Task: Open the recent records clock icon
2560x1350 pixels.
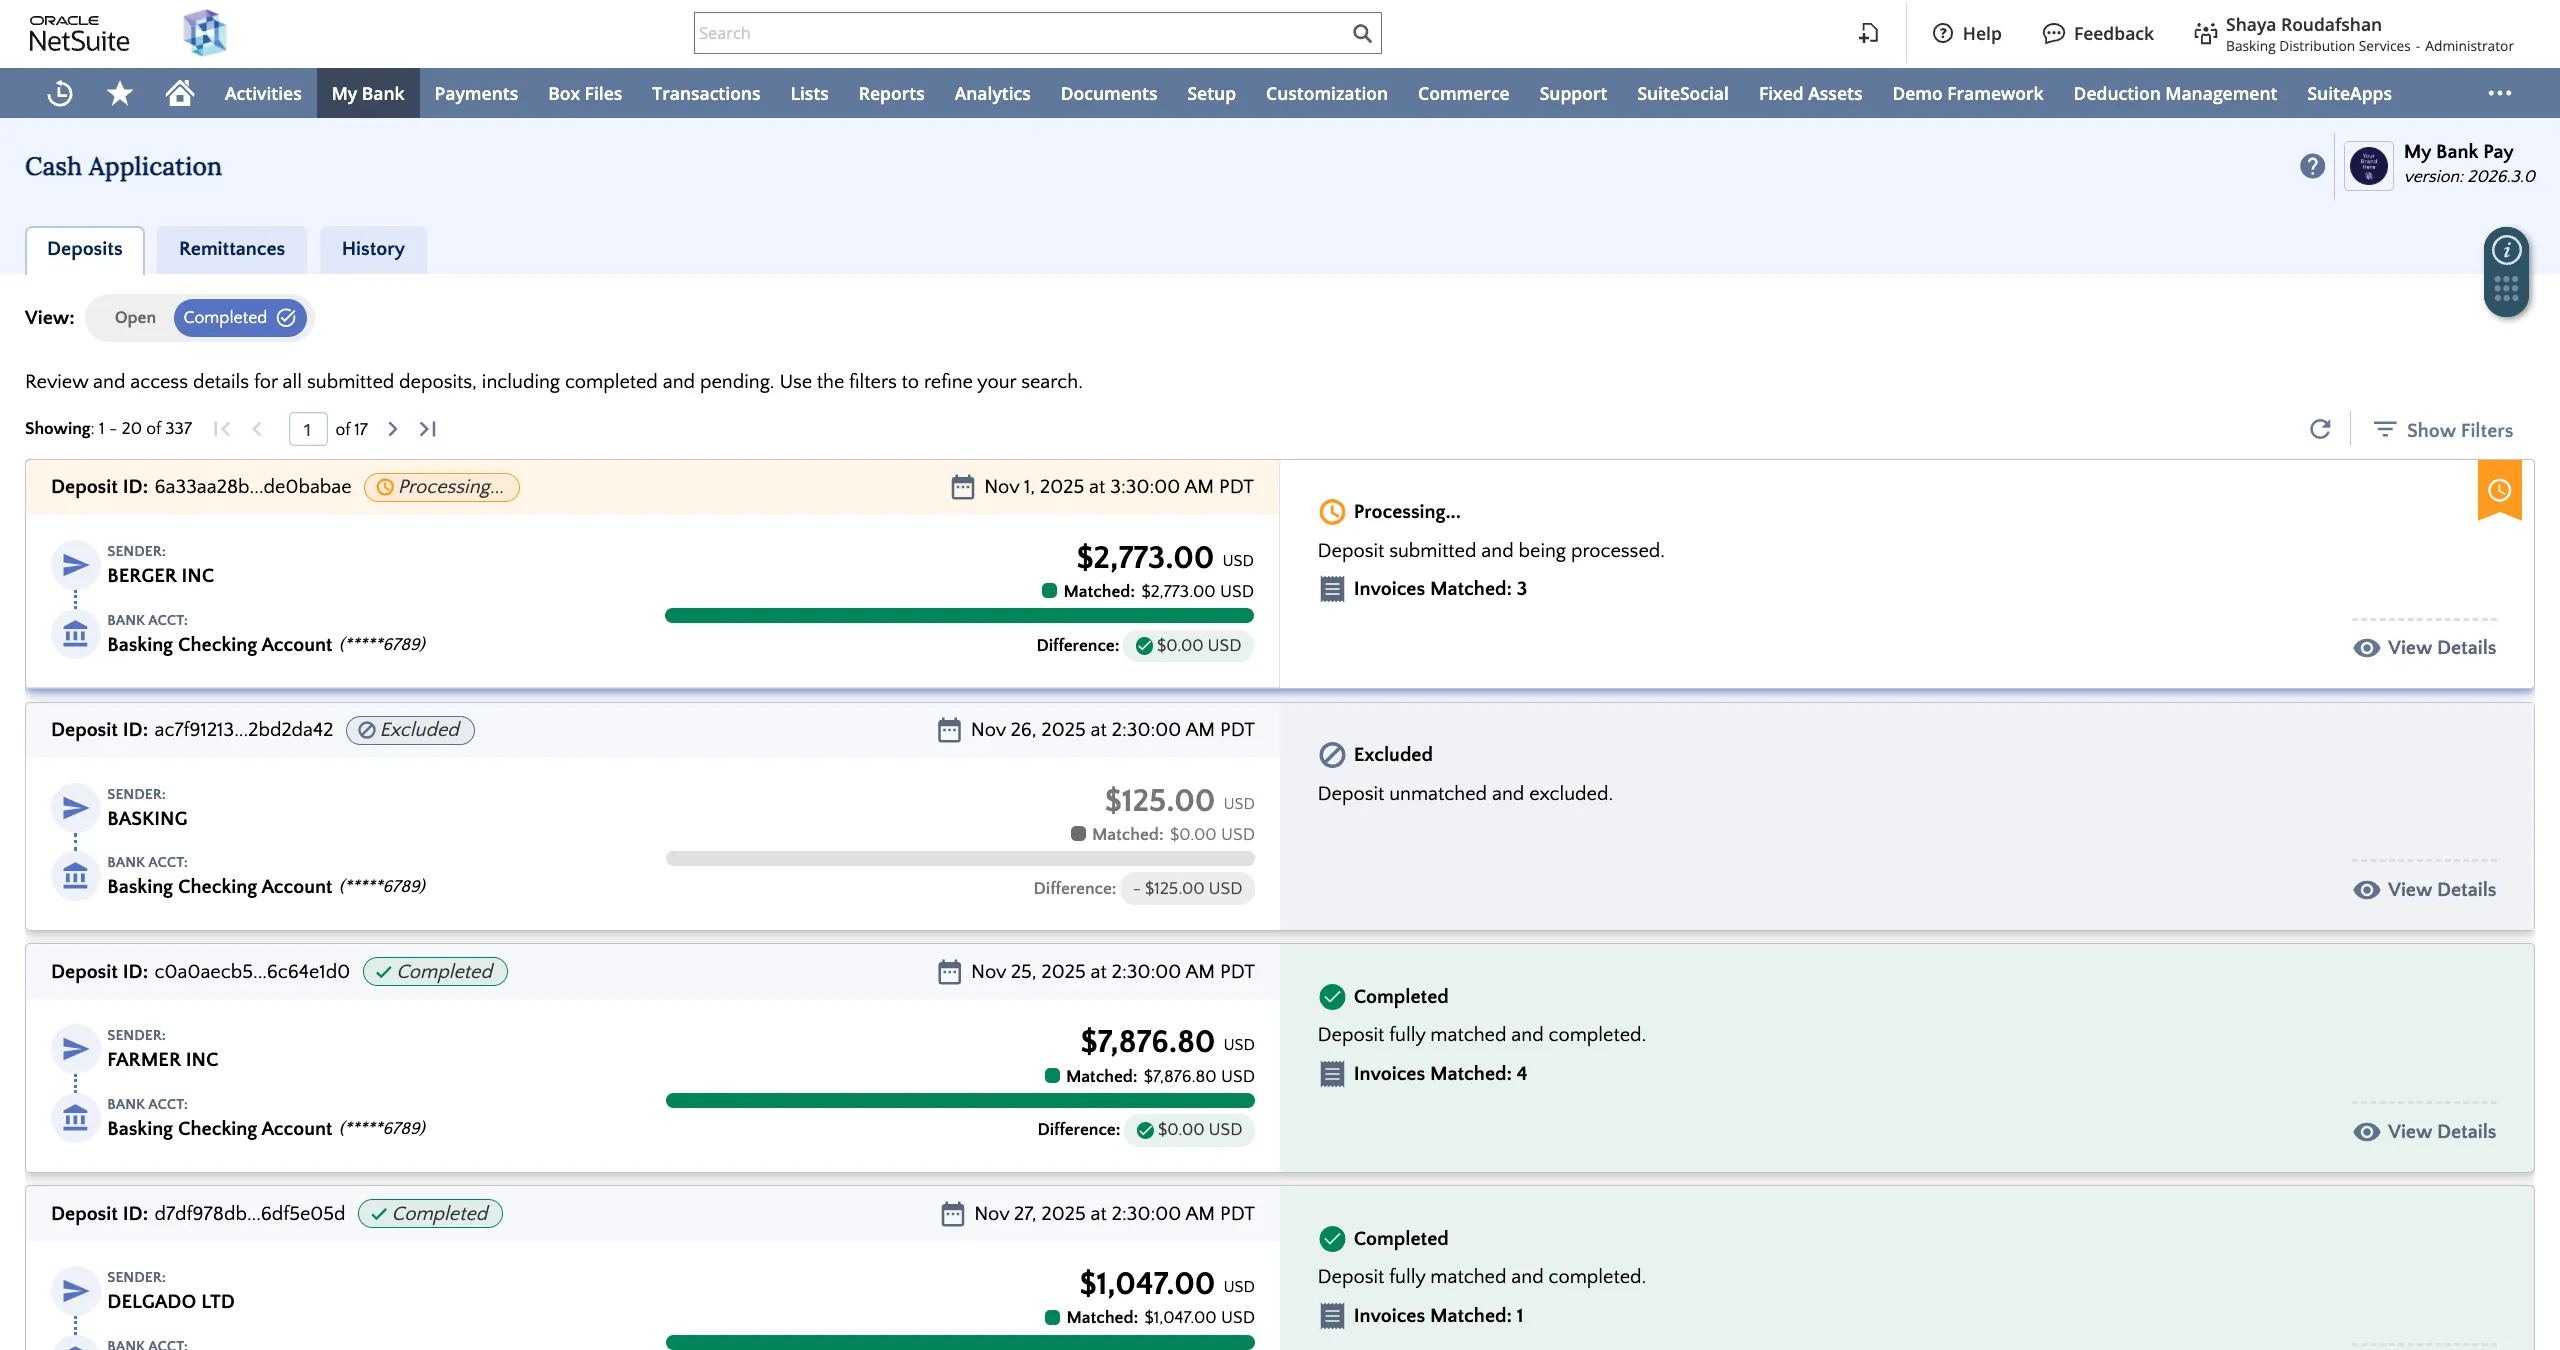Action: pyautogui.click(x=60, y=93)
